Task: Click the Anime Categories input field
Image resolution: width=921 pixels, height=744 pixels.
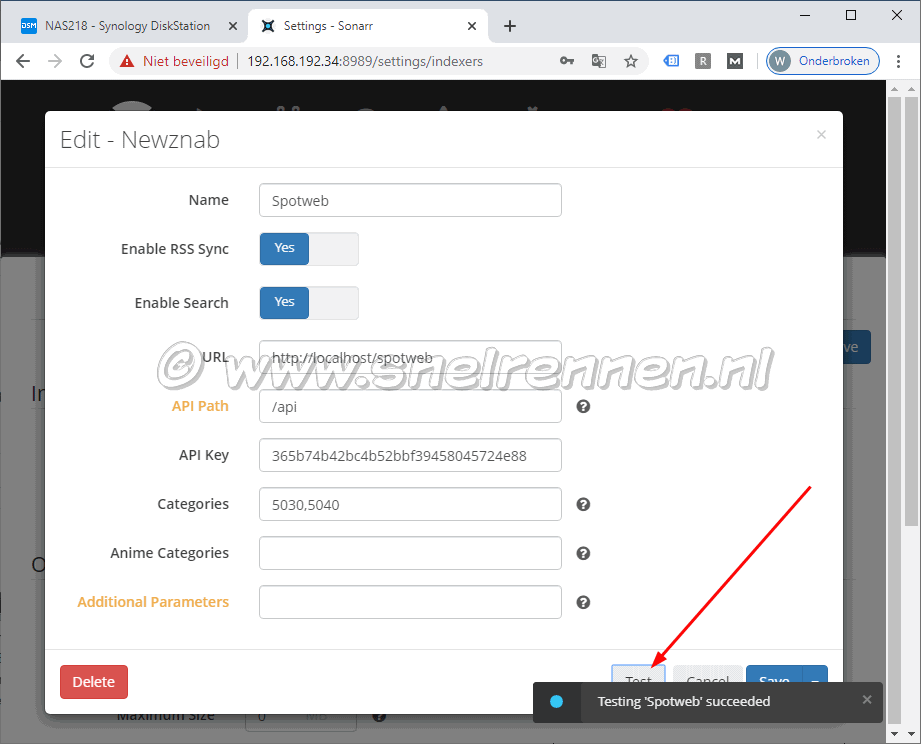Action: point(410,553)
